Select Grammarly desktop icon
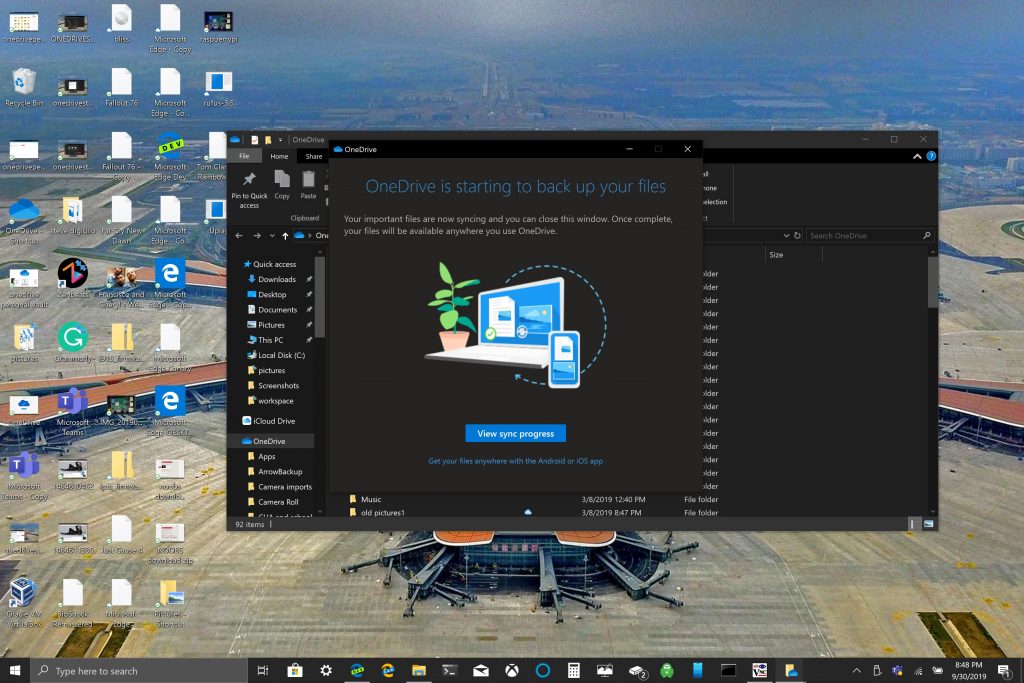Image resolution: width=1024 pixels, height=683 pixels. point(72,343)
